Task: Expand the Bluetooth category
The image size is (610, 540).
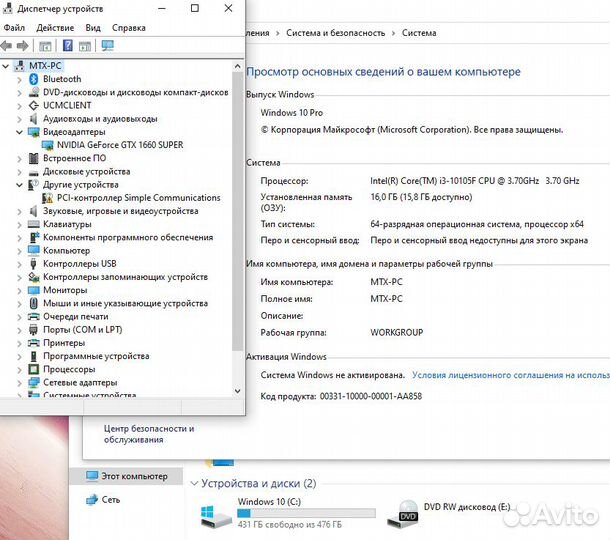Action: 19,79
